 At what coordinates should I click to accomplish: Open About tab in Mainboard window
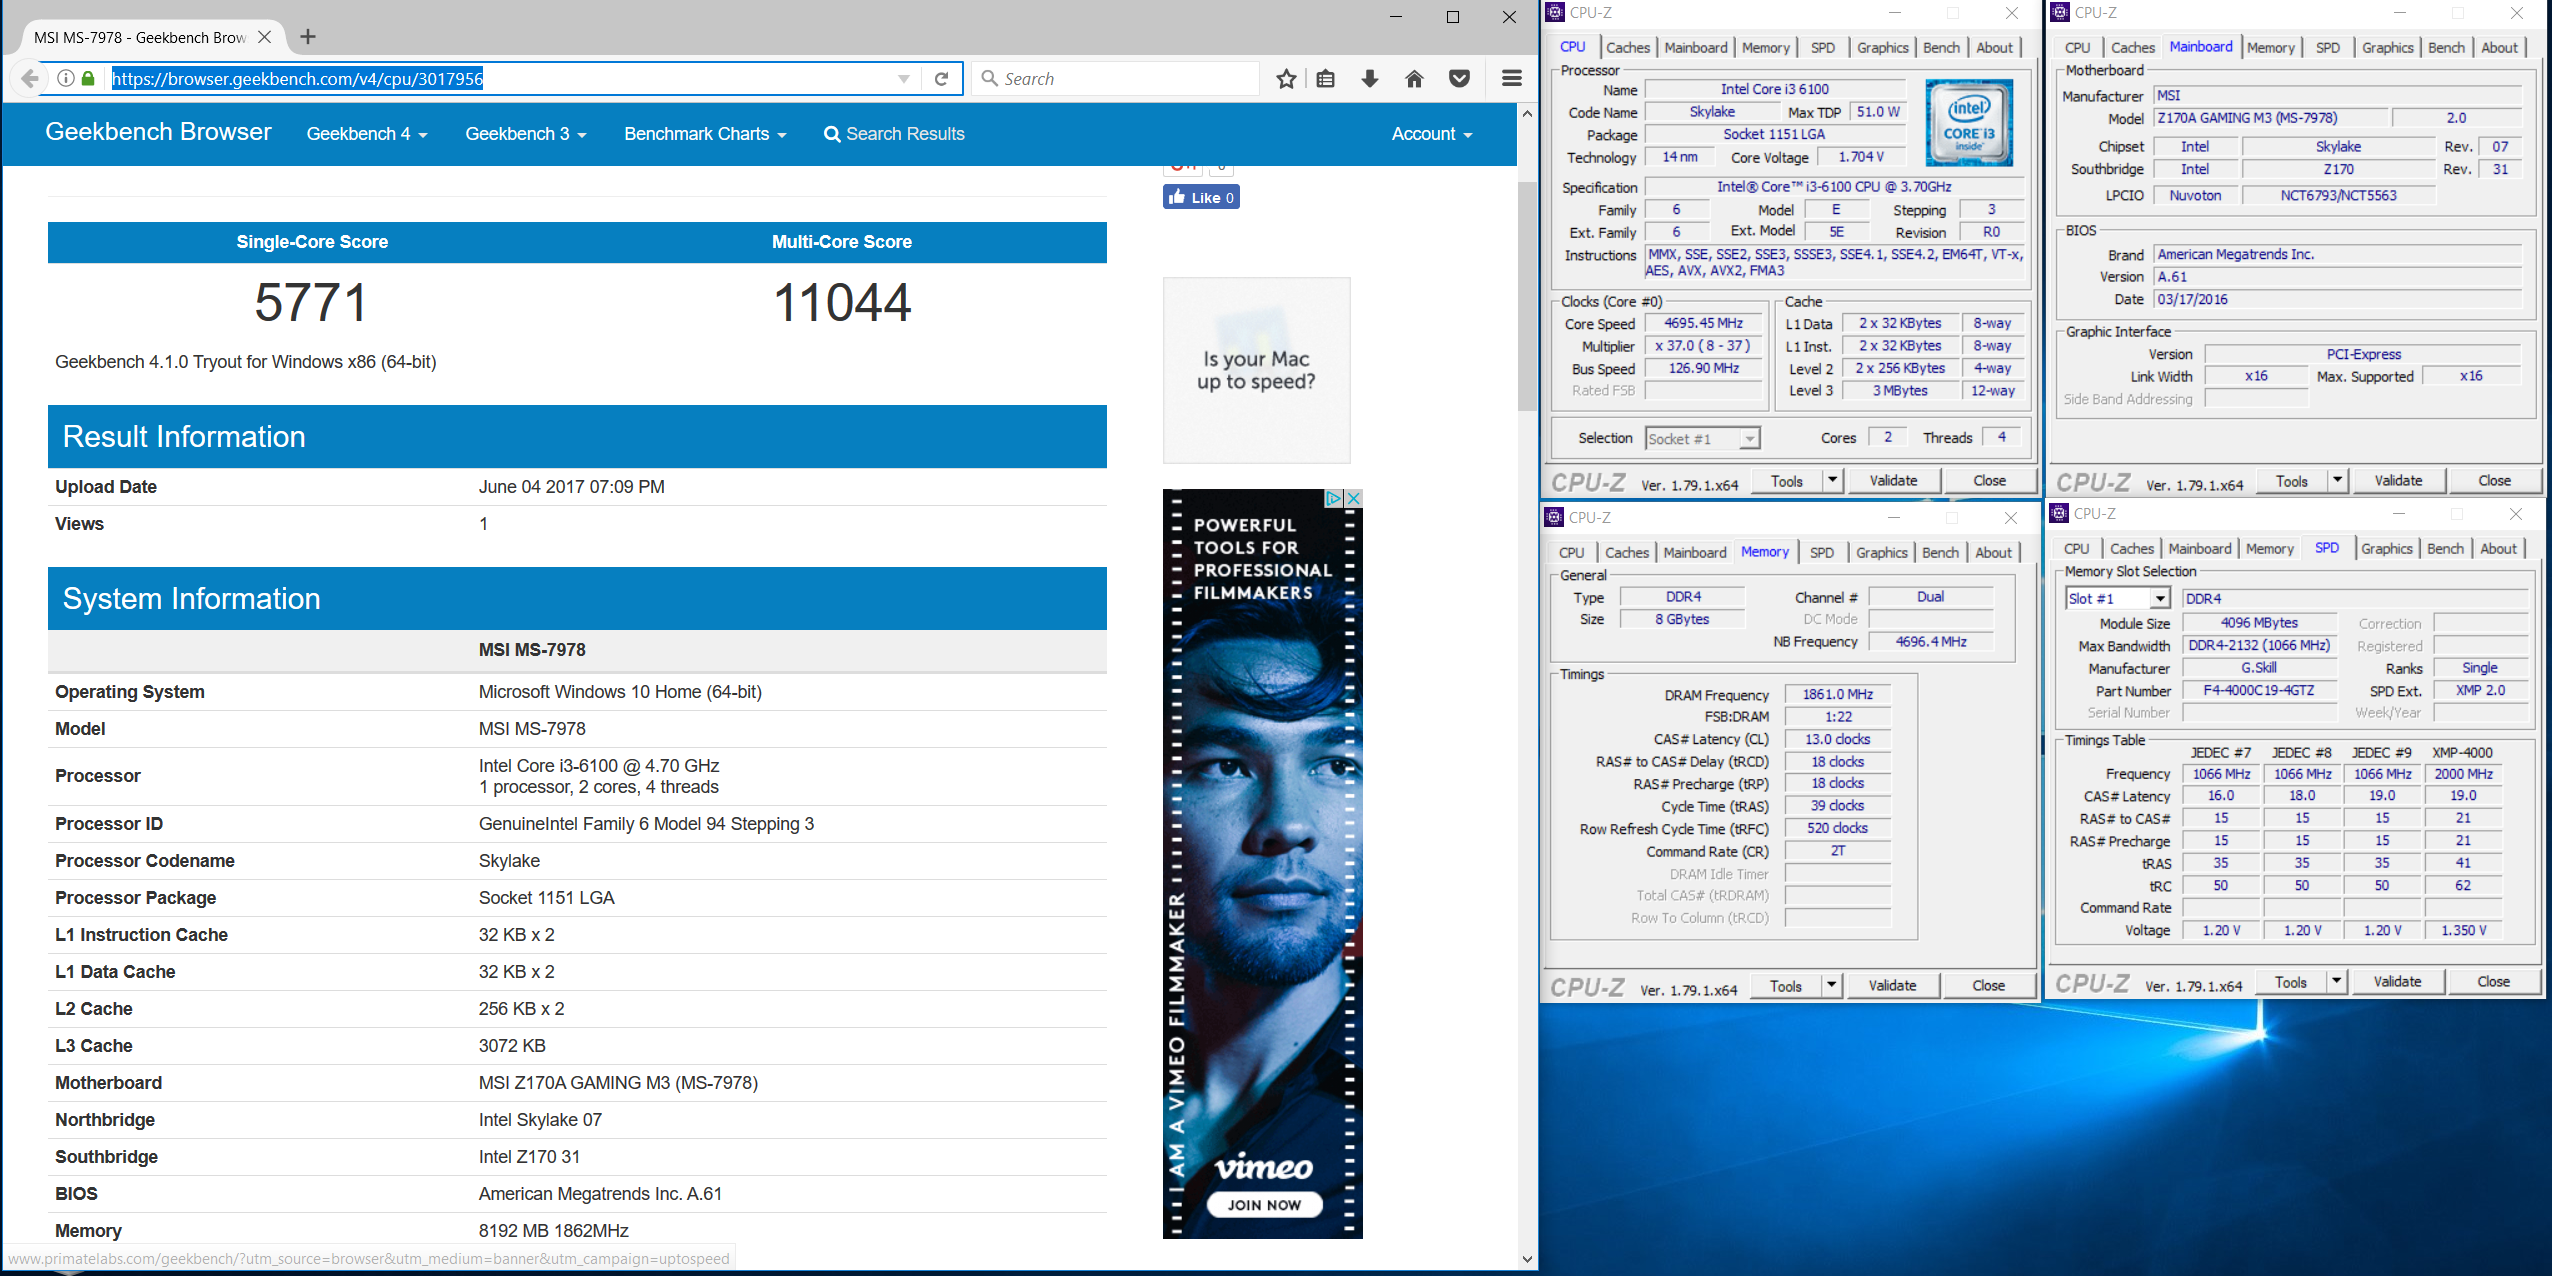pos(2499,47)
